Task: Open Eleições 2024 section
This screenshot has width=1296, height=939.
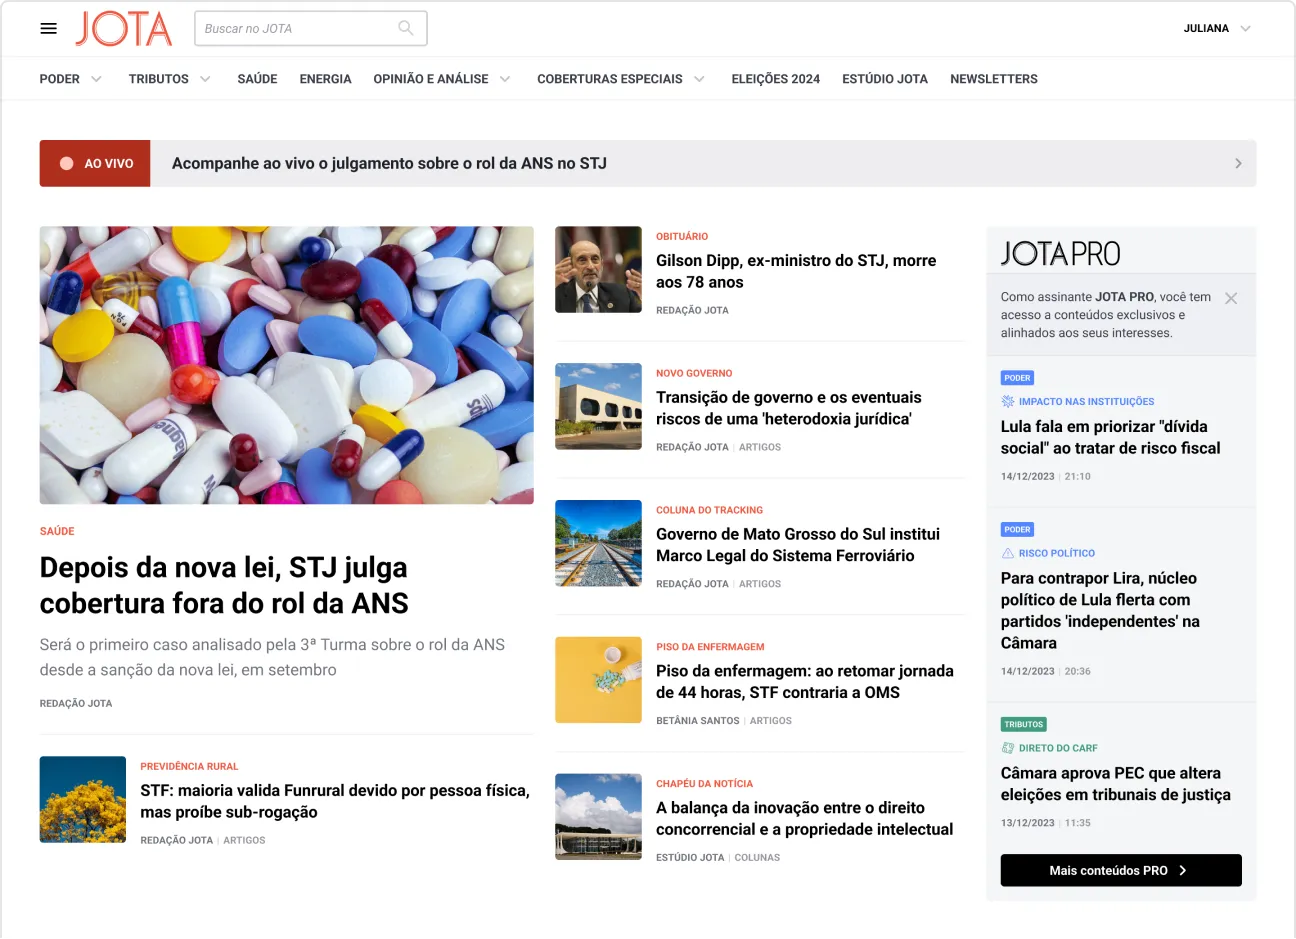Action: coord(775,79)
